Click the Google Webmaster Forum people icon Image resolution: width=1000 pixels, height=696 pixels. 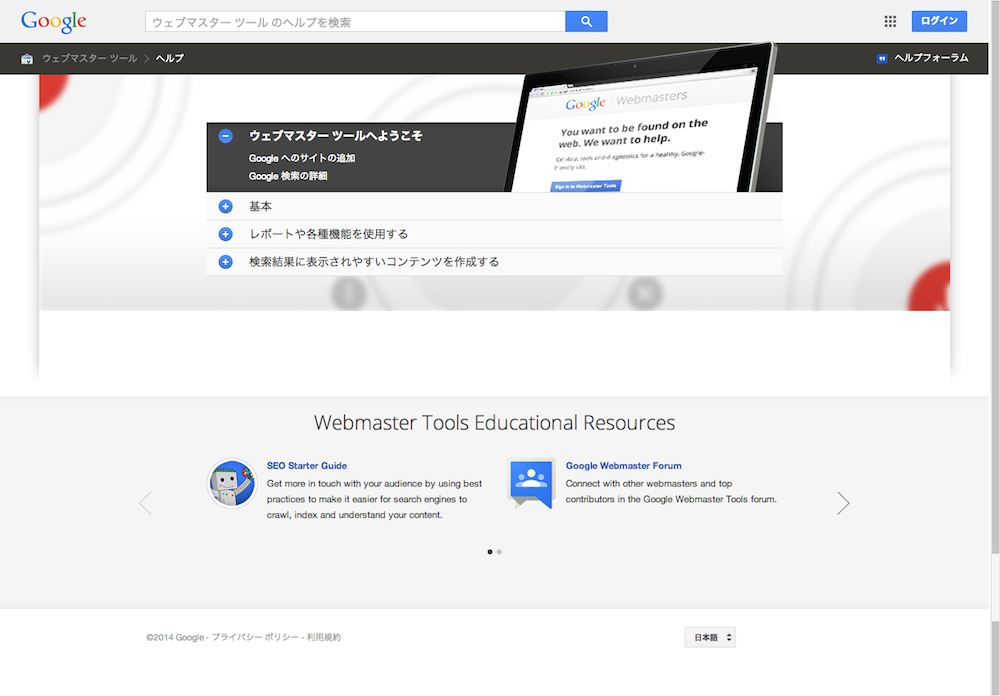[531, 483]
